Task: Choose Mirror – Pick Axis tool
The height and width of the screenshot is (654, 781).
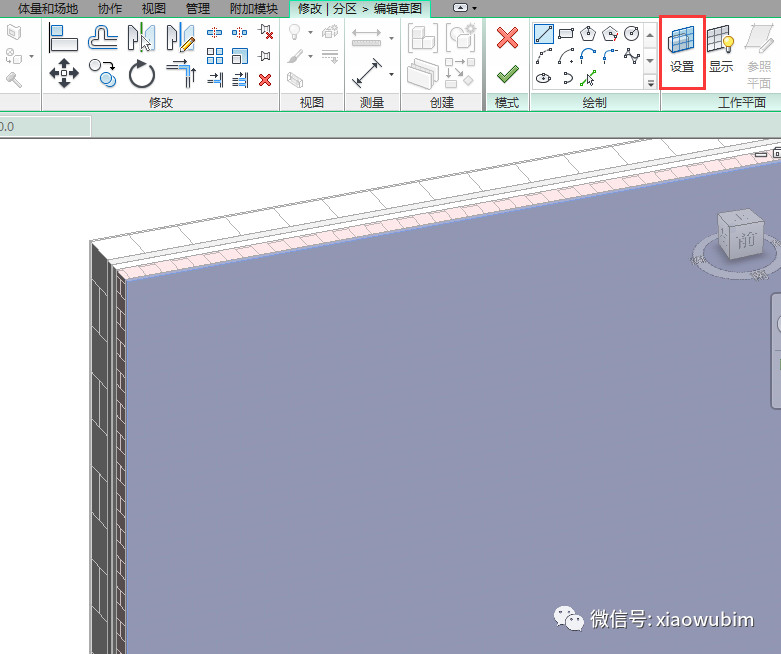Action: pos(141,38)
